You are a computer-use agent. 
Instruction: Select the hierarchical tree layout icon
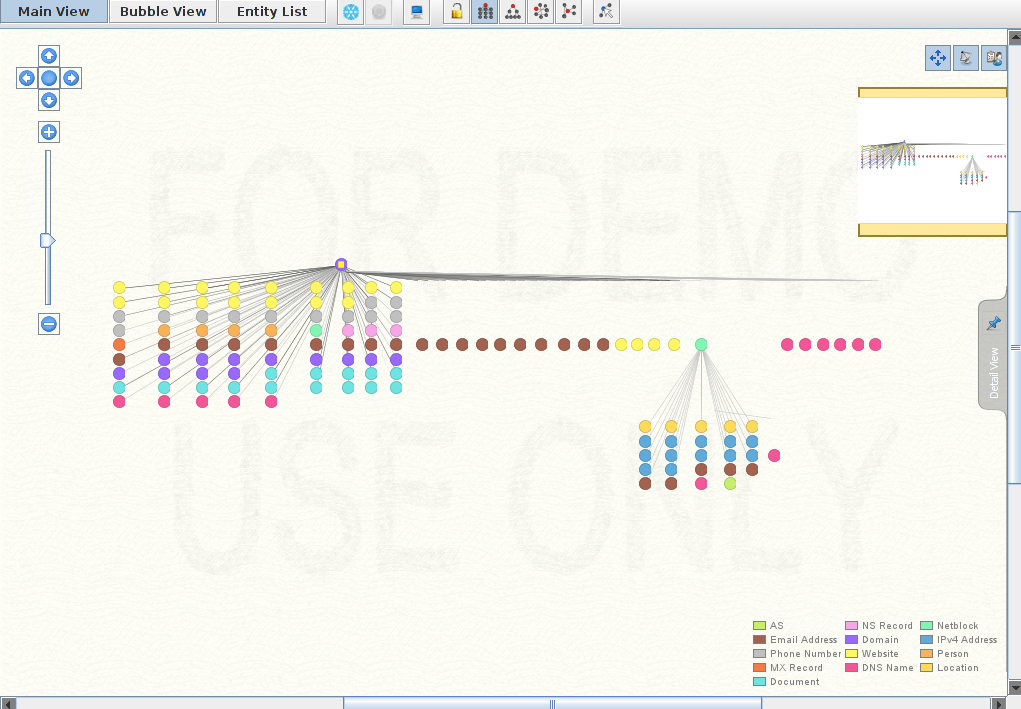(x=512, y=12)
